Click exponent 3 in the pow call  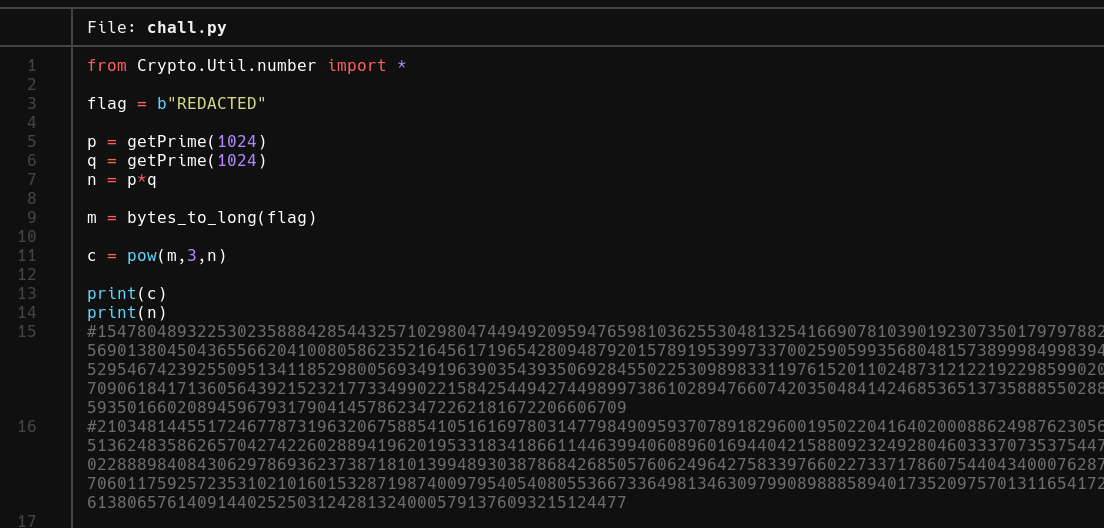[192, 256]
